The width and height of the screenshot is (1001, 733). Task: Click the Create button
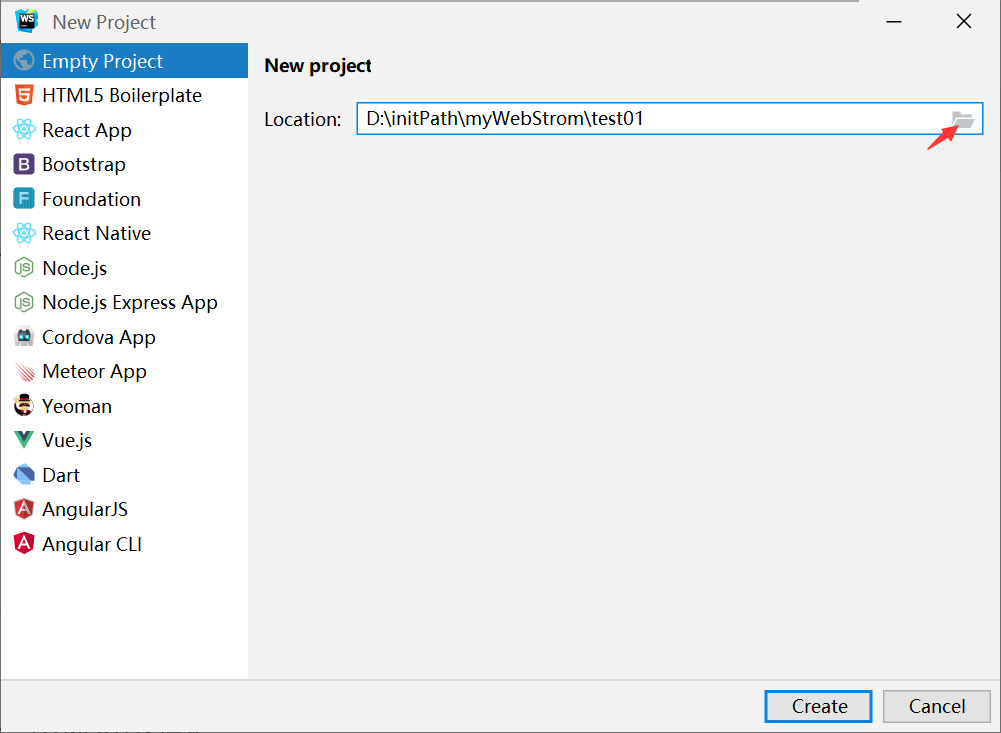[x=817, y=706]
